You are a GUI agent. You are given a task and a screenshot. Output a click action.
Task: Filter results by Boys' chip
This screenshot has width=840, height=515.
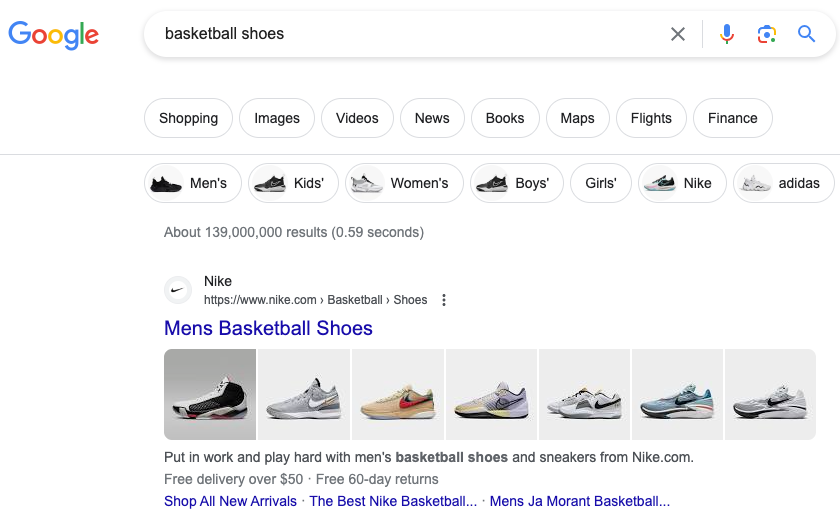[x=517, y=183]
